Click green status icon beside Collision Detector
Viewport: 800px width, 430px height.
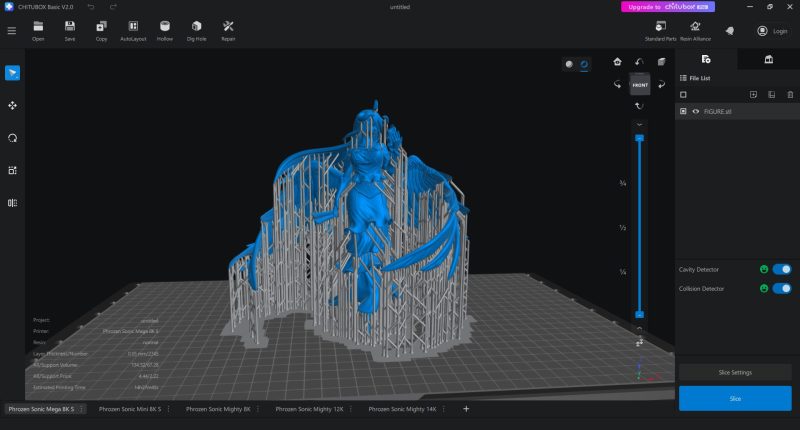[764, 289]
